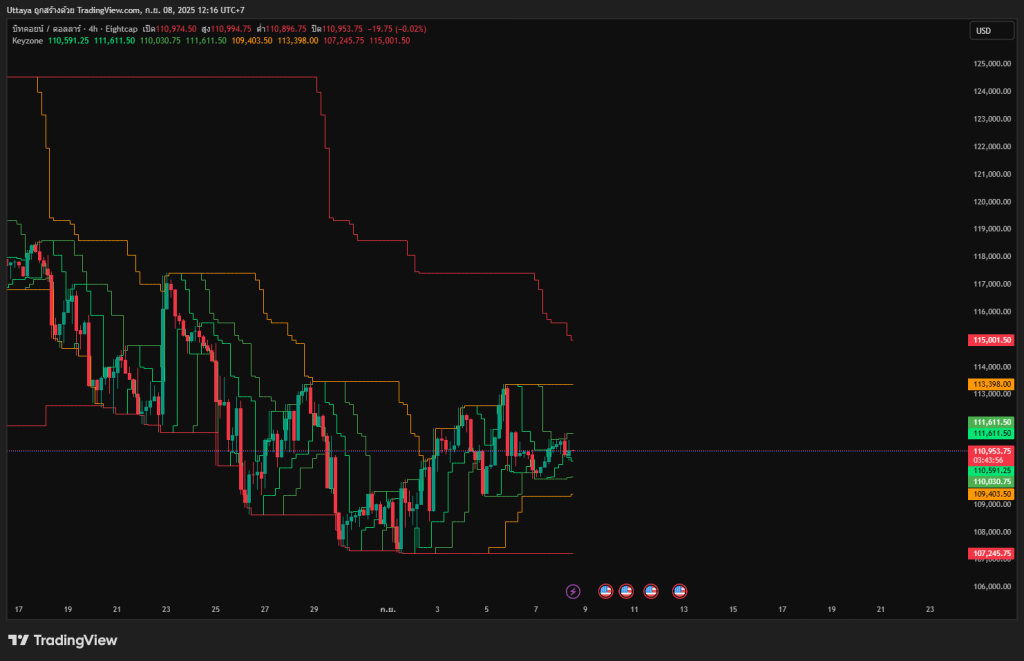Open the USD currency selector
This screenshot has height=661, width=1024.
point(991,31)
